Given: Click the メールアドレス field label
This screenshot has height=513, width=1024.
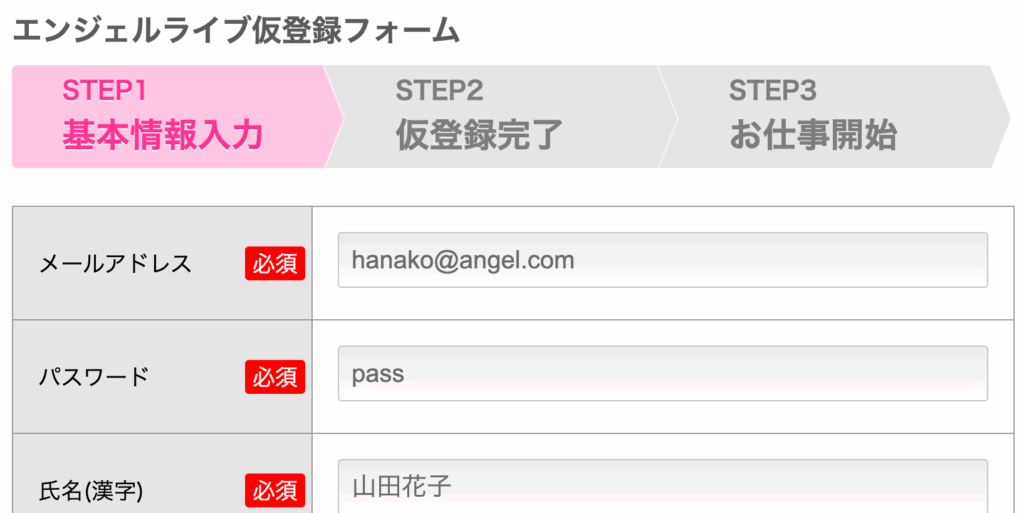Looking at the screenshot, I should [115, 264].
